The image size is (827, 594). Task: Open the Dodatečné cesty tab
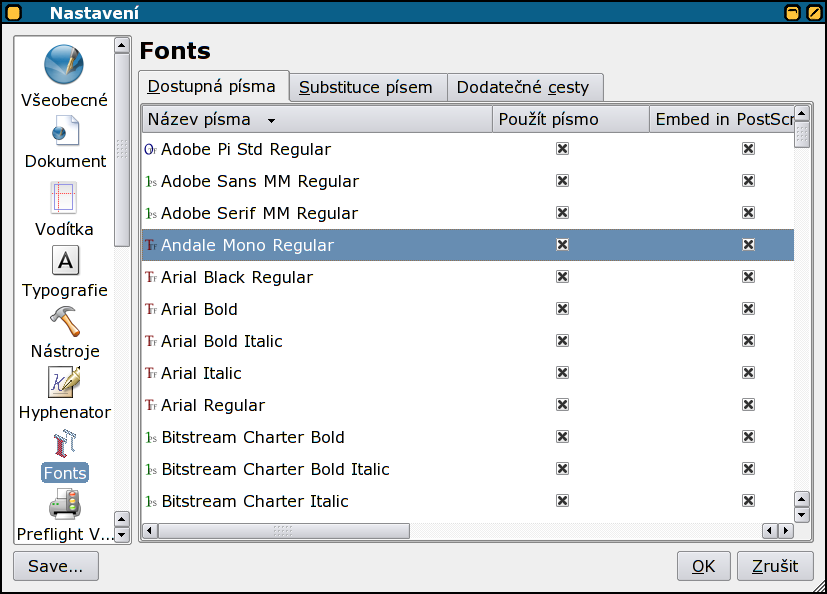point(523,88)
